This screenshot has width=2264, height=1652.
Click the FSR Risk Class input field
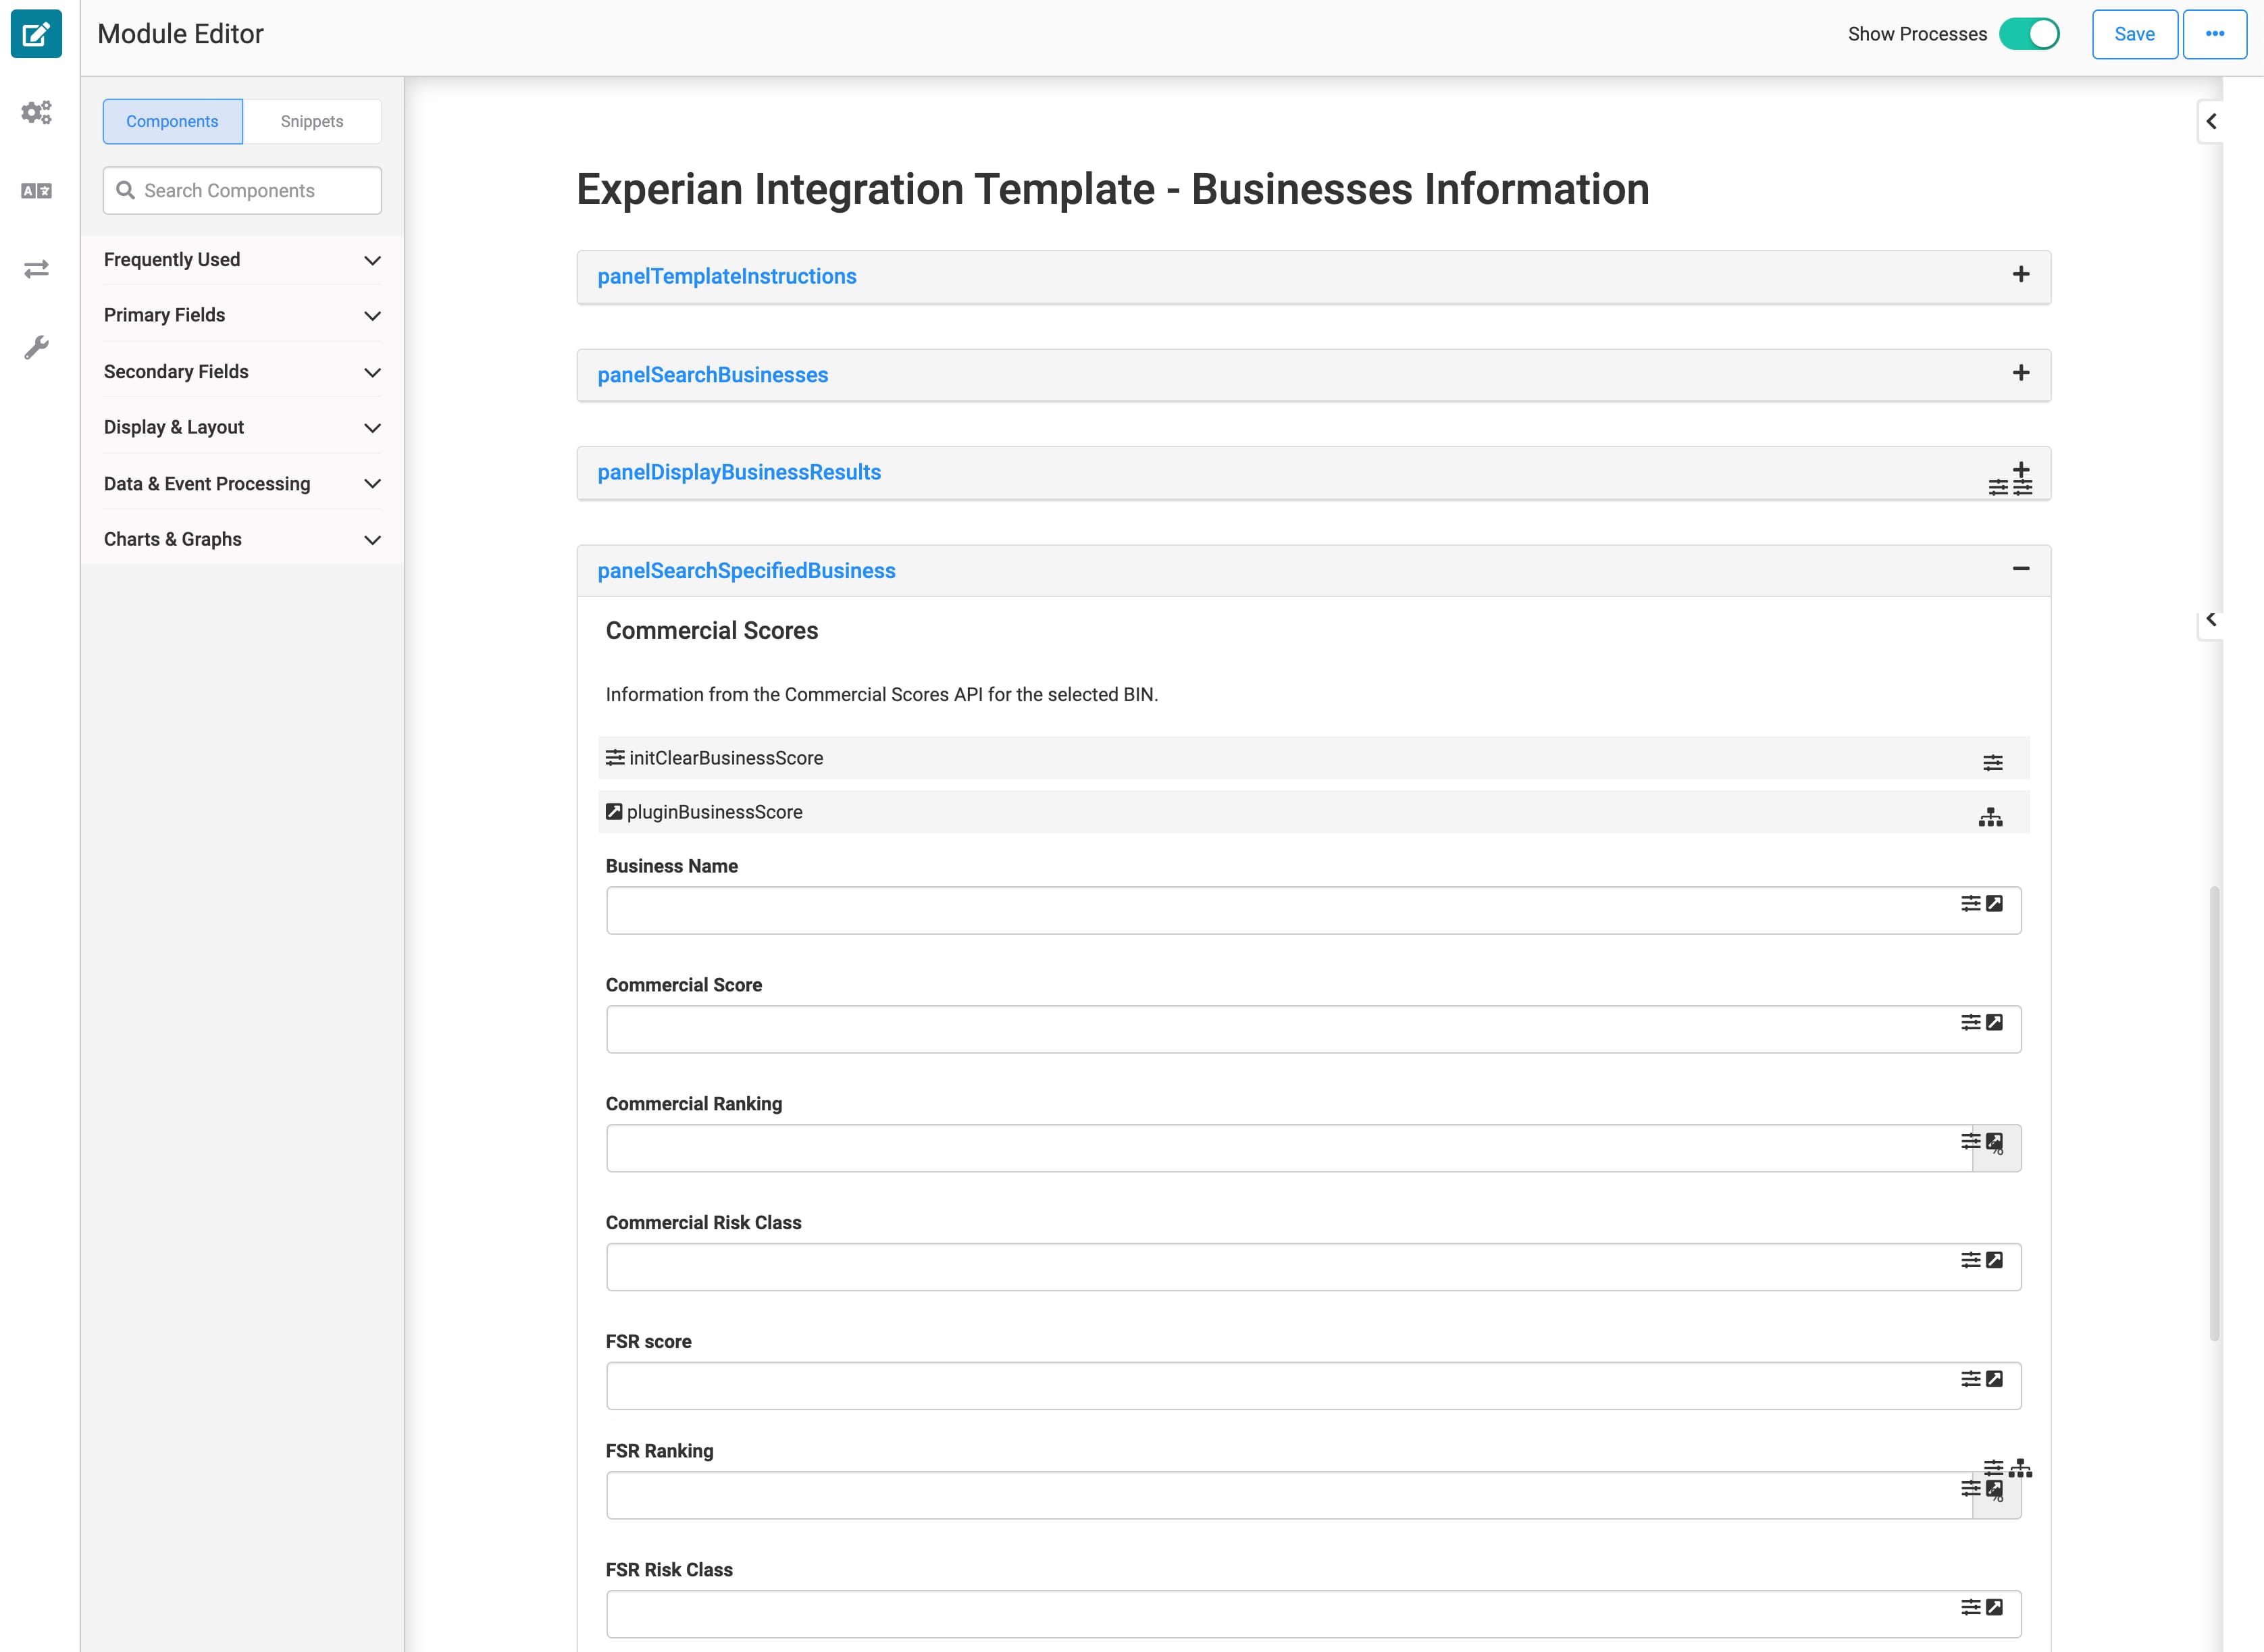(x=1313, y=1614)
